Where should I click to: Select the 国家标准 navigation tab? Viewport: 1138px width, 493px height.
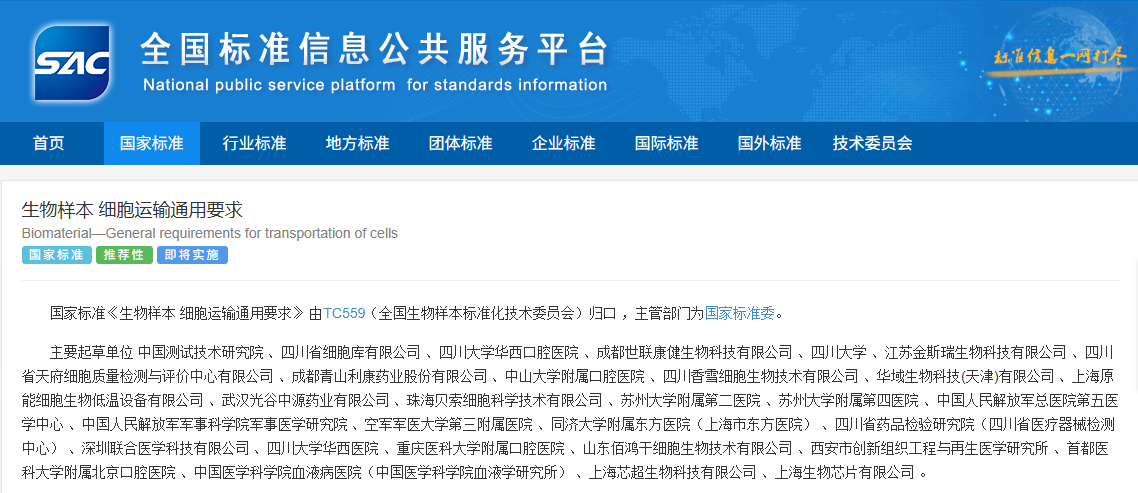151,143
